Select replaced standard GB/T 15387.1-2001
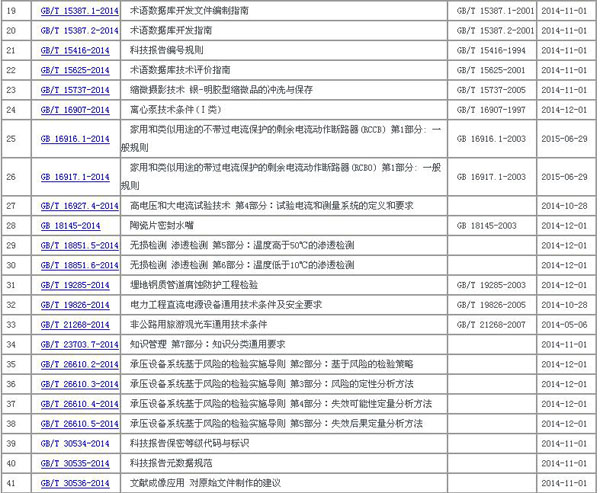600x493 pixels. click(x=495, y=11)
